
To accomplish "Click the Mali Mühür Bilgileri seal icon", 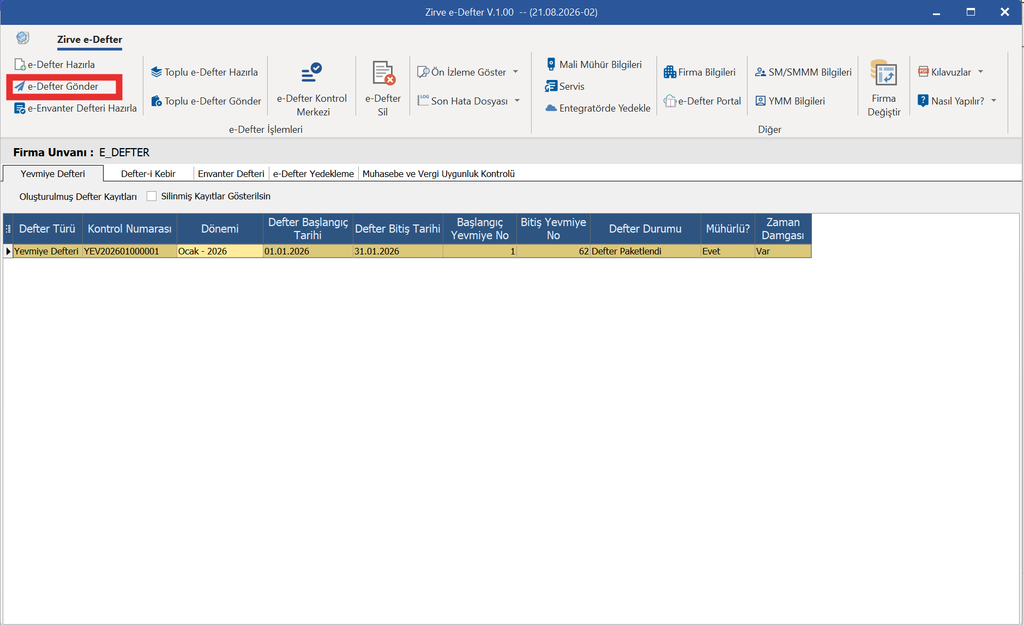I will point(551,64).
